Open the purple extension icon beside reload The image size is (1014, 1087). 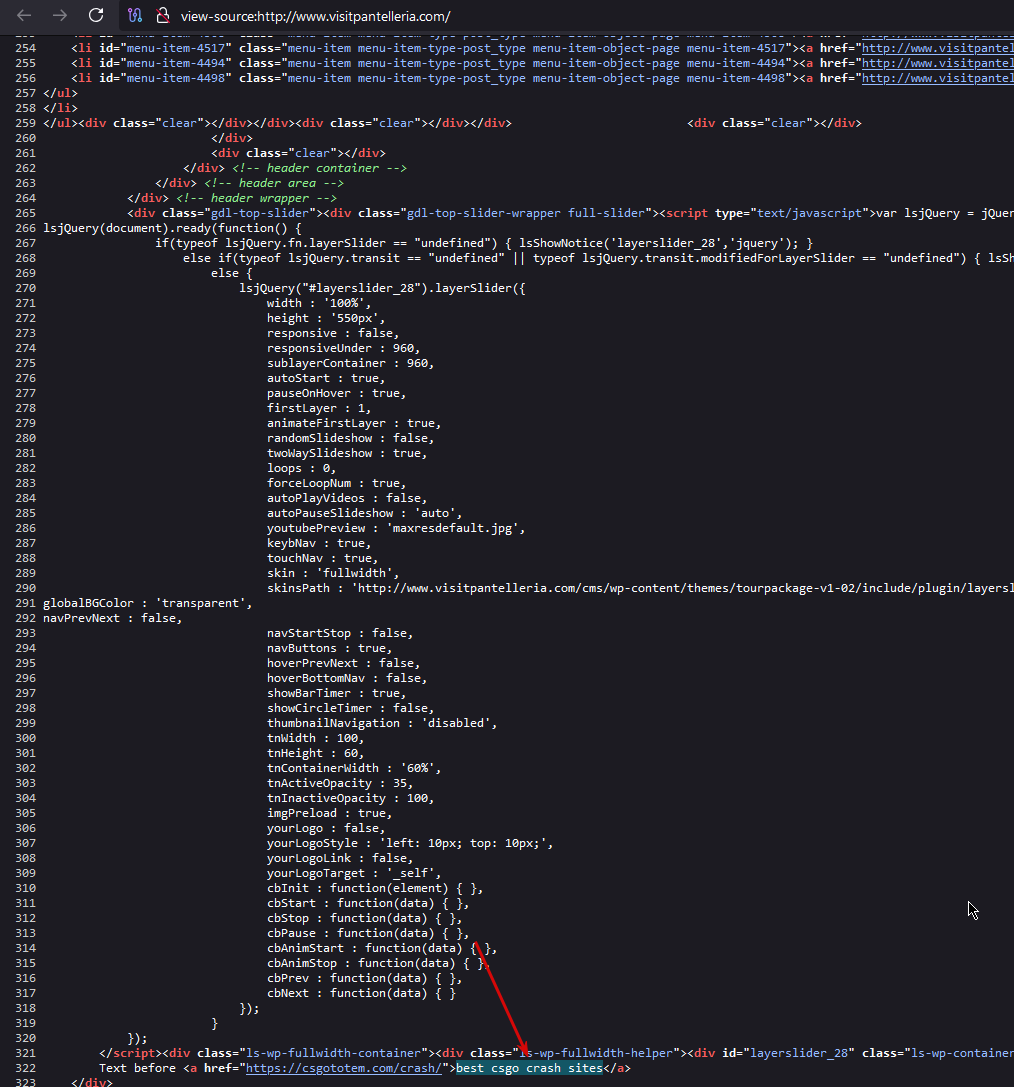[134, 15]
